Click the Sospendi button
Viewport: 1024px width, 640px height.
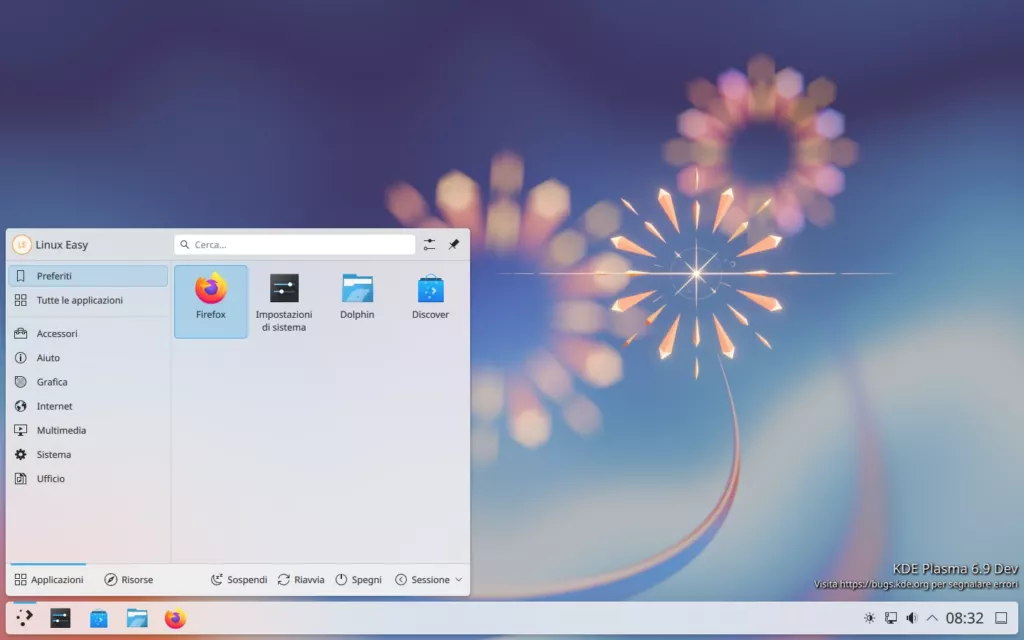239,579
